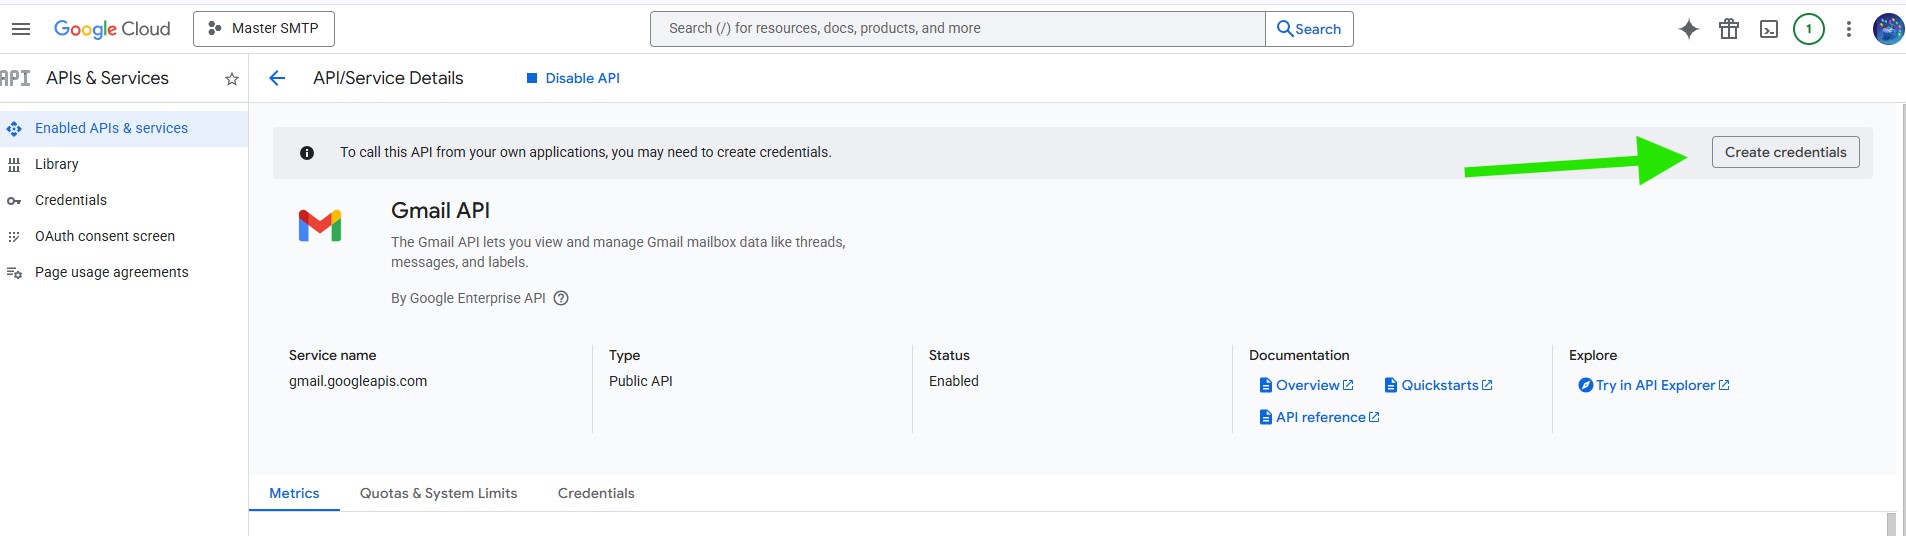Select Library in the sidebar
The image size is (1906, 536).
point(56,164)
